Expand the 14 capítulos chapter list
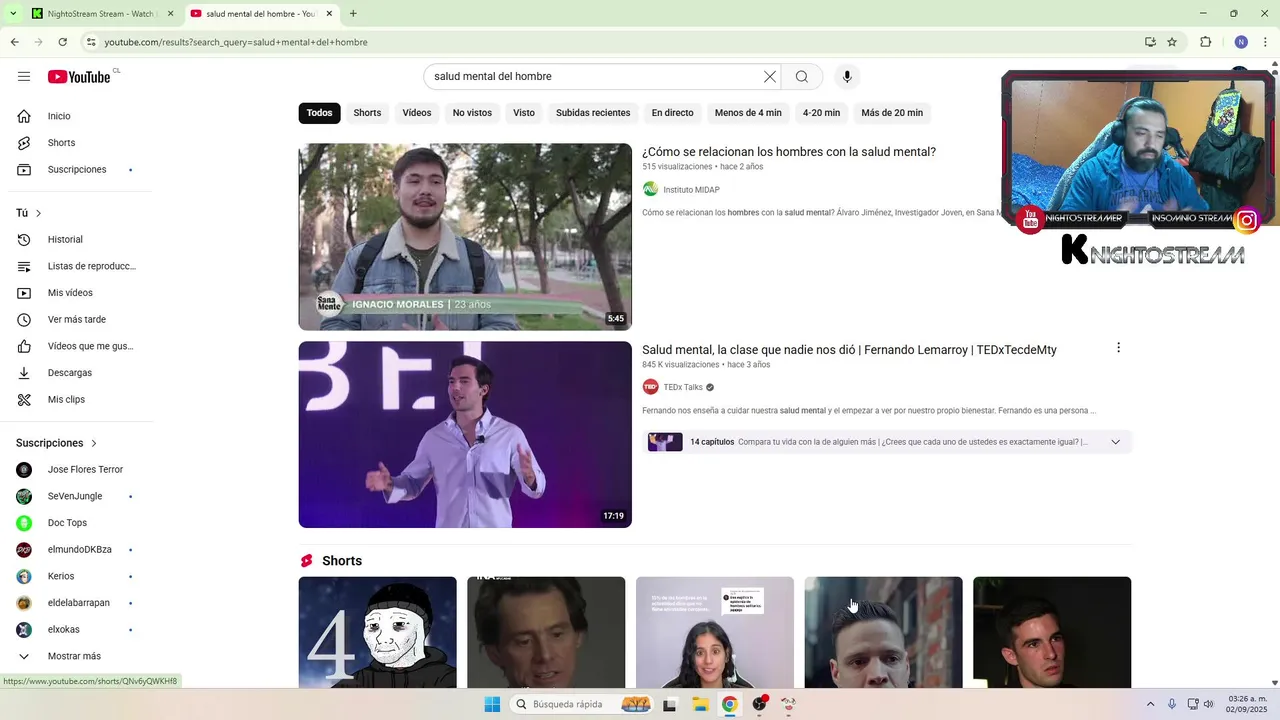This screenshot has width=1280, height=720. point(1115,442)
